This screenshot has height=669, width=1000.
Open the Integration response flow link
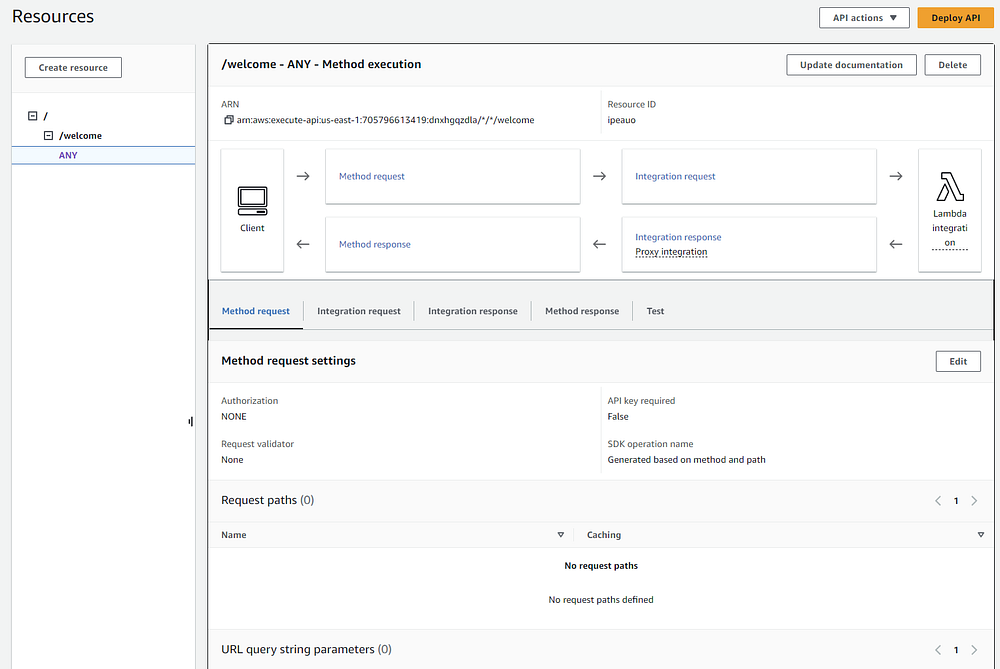click(678, 237)
